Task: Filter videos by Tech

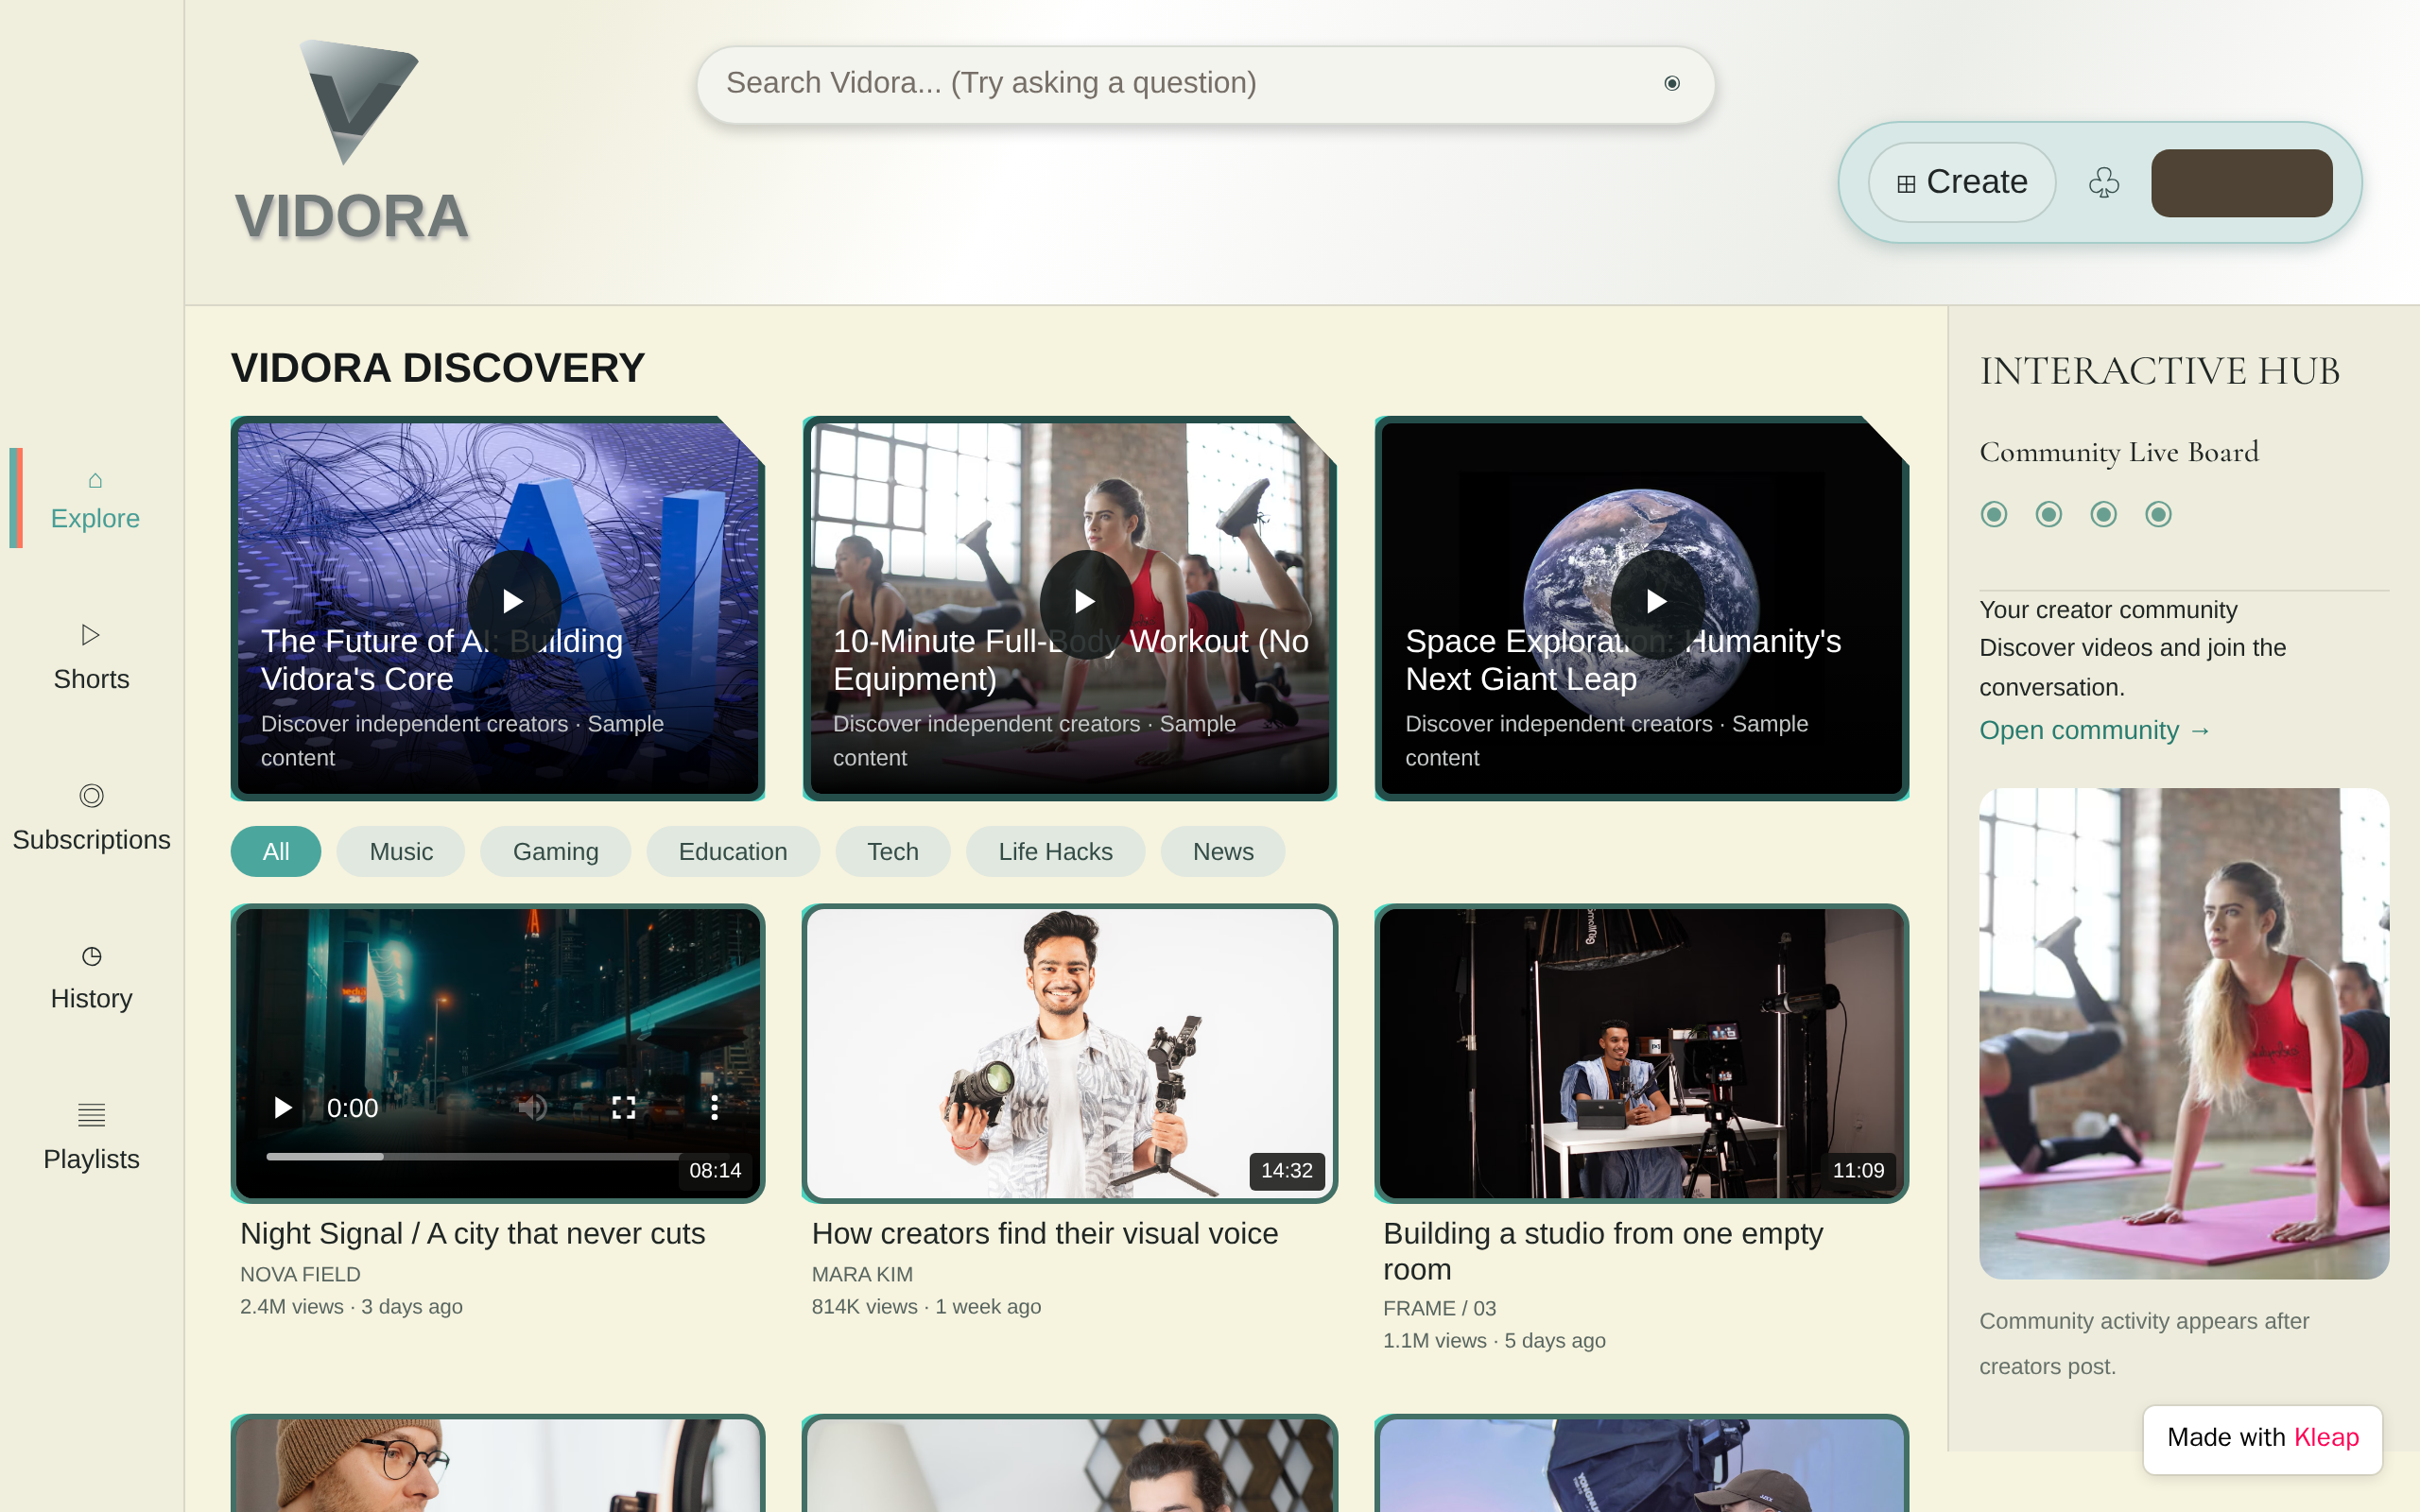Action: point(893,851)
